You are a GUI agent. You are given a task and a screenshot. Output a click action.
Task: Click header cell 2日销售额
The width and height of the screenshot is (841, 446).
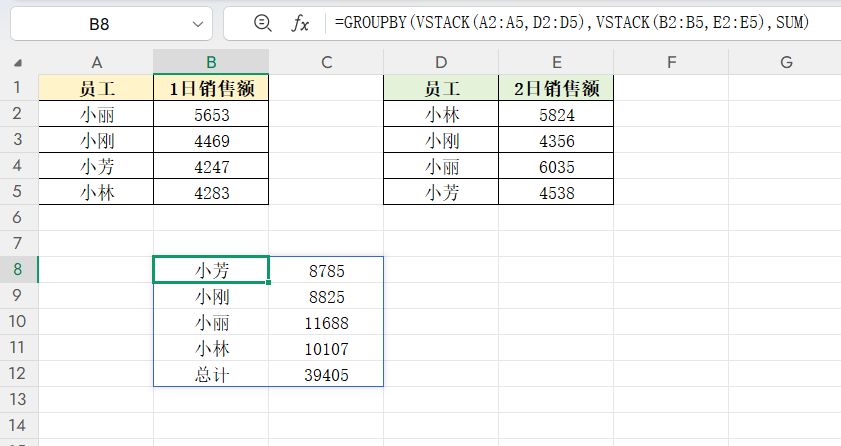pyautogui.click(x=556, y=88)
